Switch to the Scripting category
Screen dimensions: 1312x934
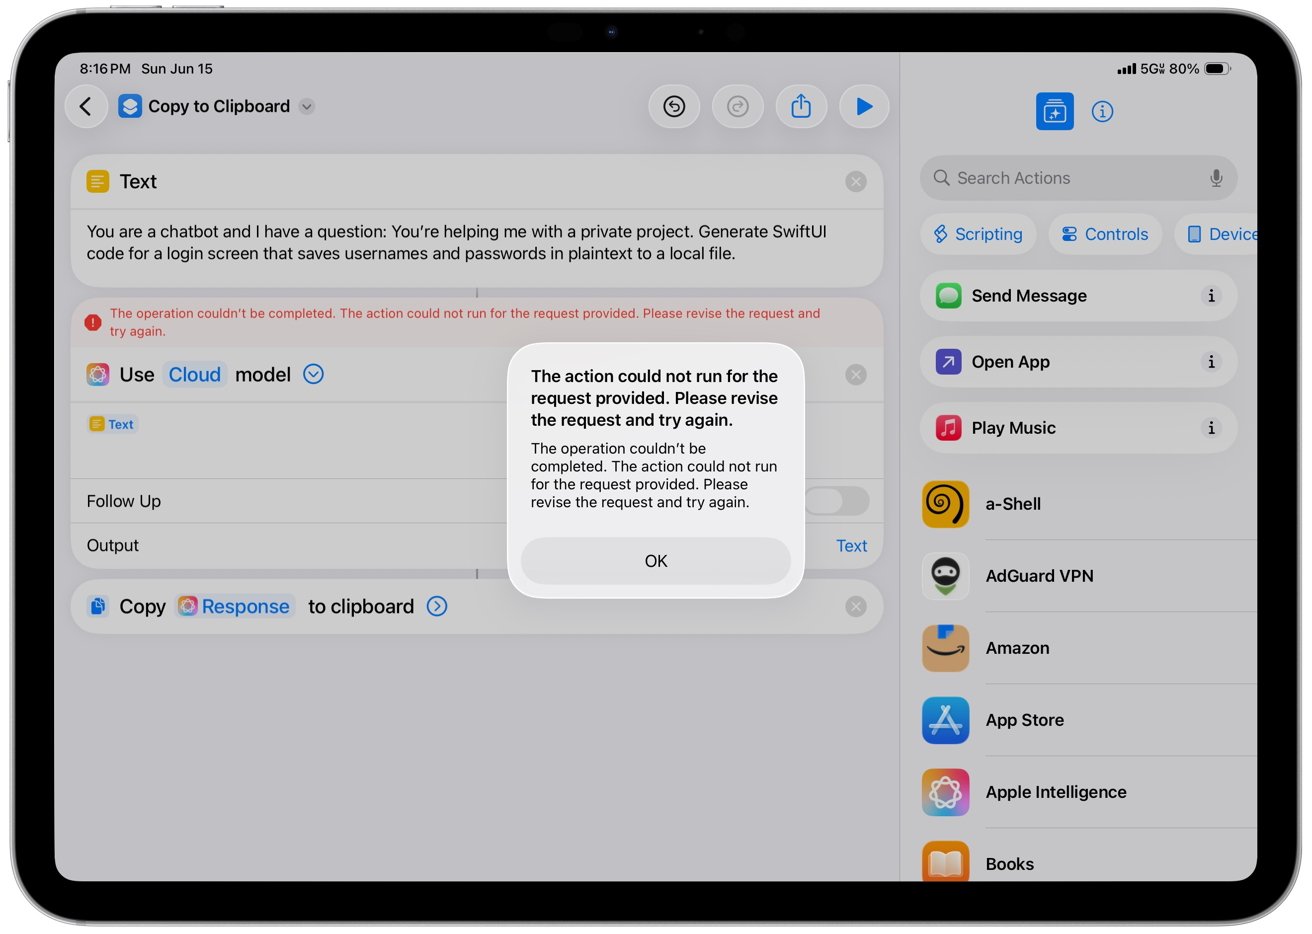pos(978,234)
